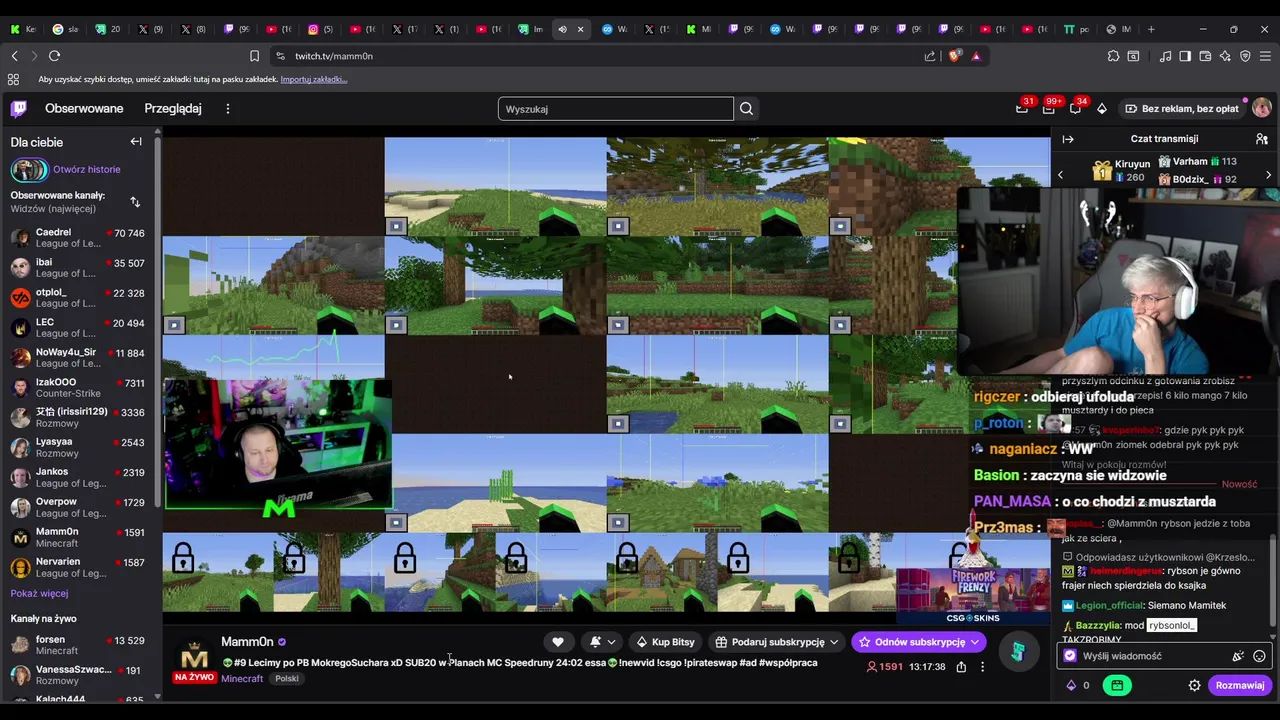This screenshot has height=720, width=1280.
Task: Reload the page with refresh icon
Action: tap(54, 56)
